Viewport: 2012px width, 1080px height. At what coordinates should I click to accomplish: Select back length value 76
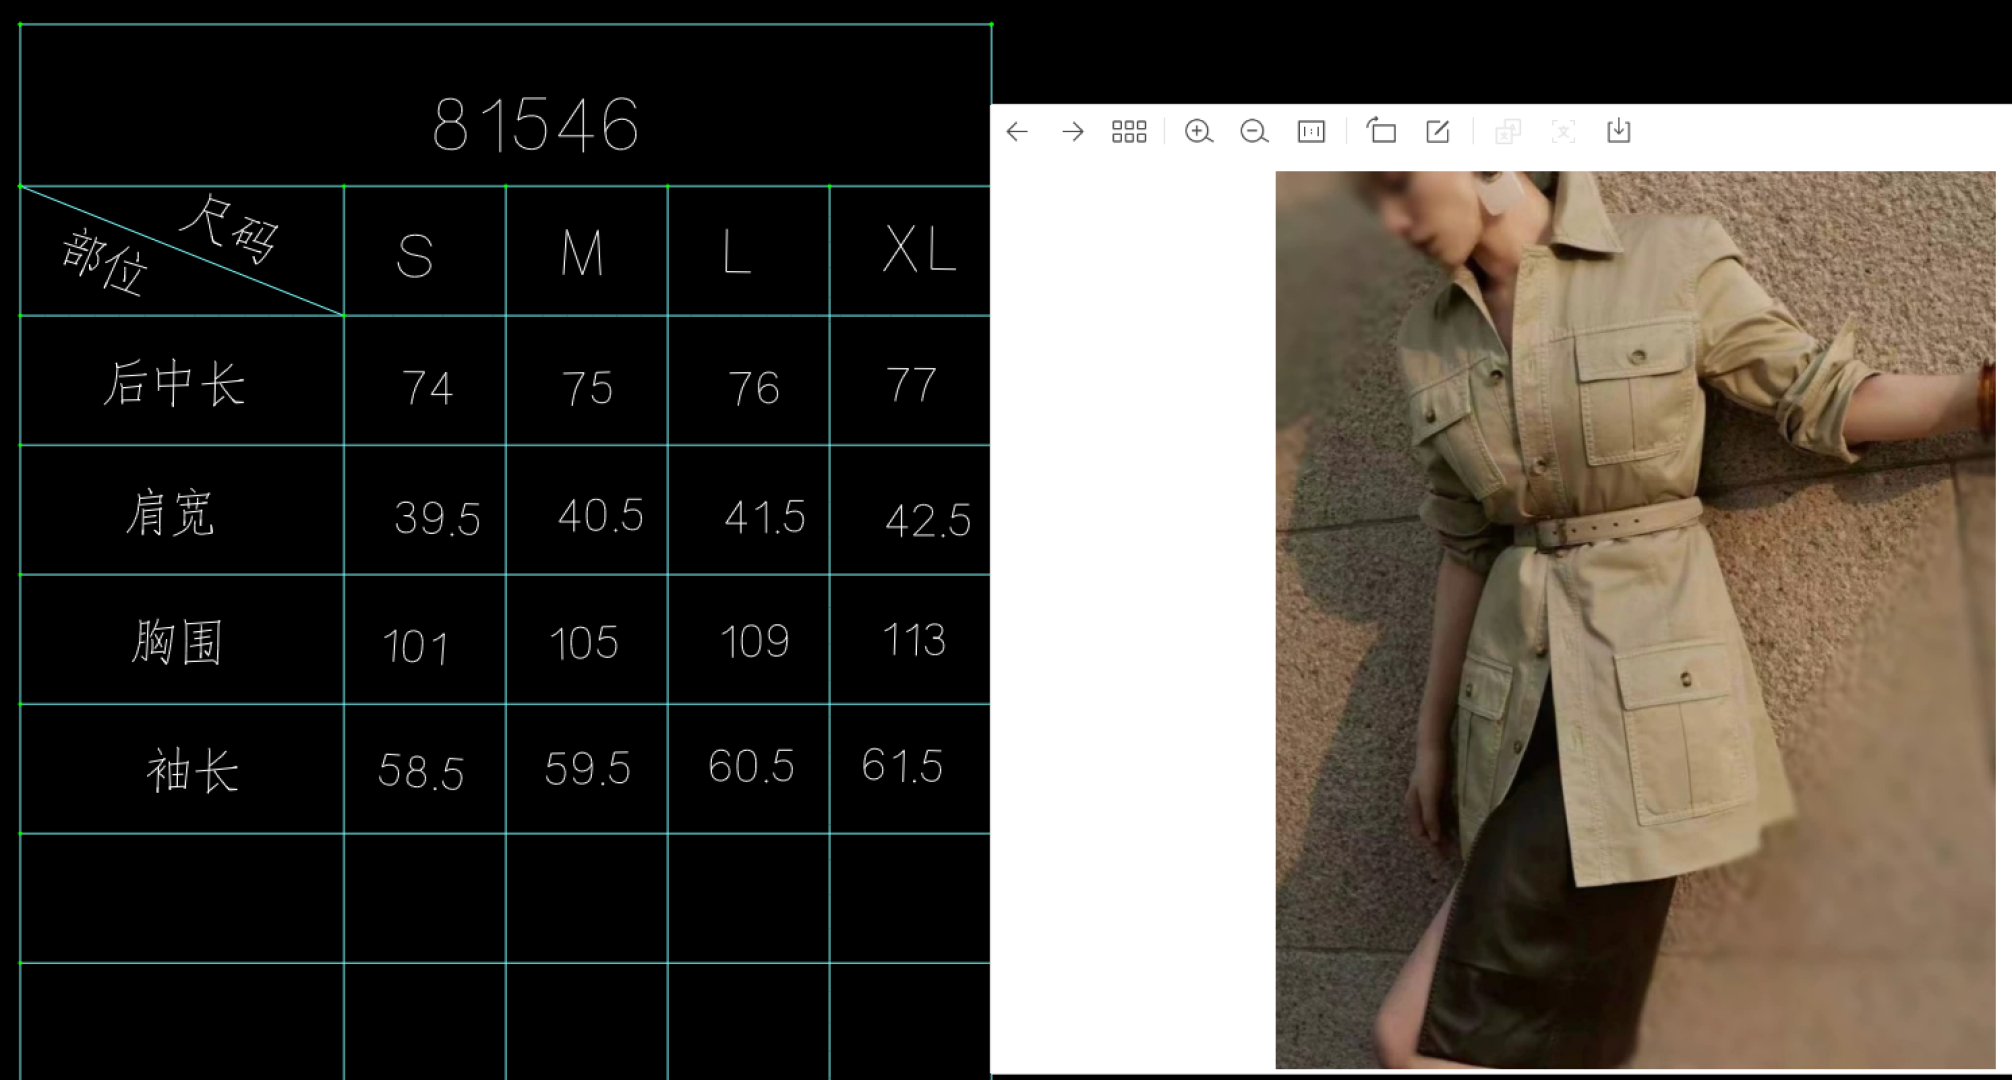pos(754,388)
